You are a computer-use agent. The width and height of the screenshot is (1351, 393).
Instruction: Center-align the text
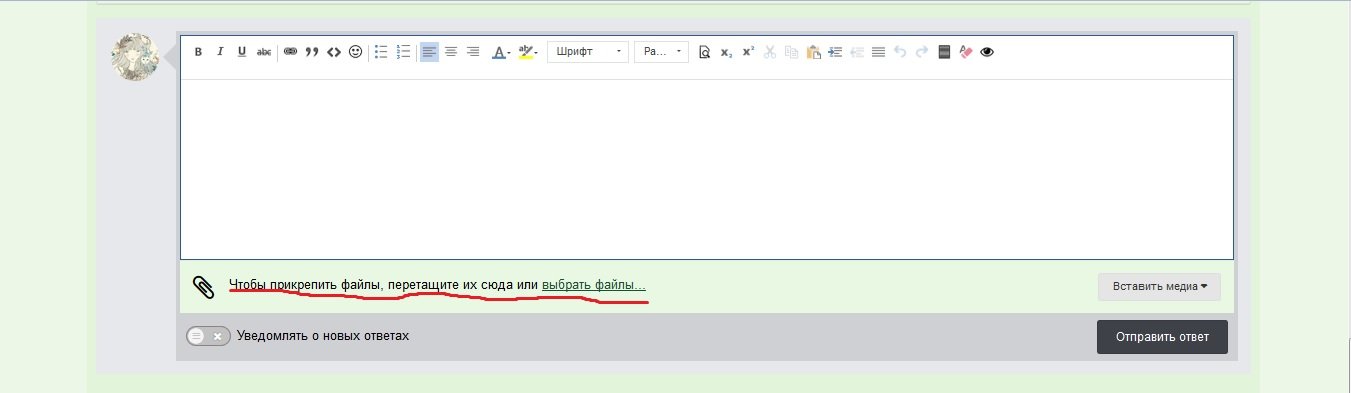point(451,52)
